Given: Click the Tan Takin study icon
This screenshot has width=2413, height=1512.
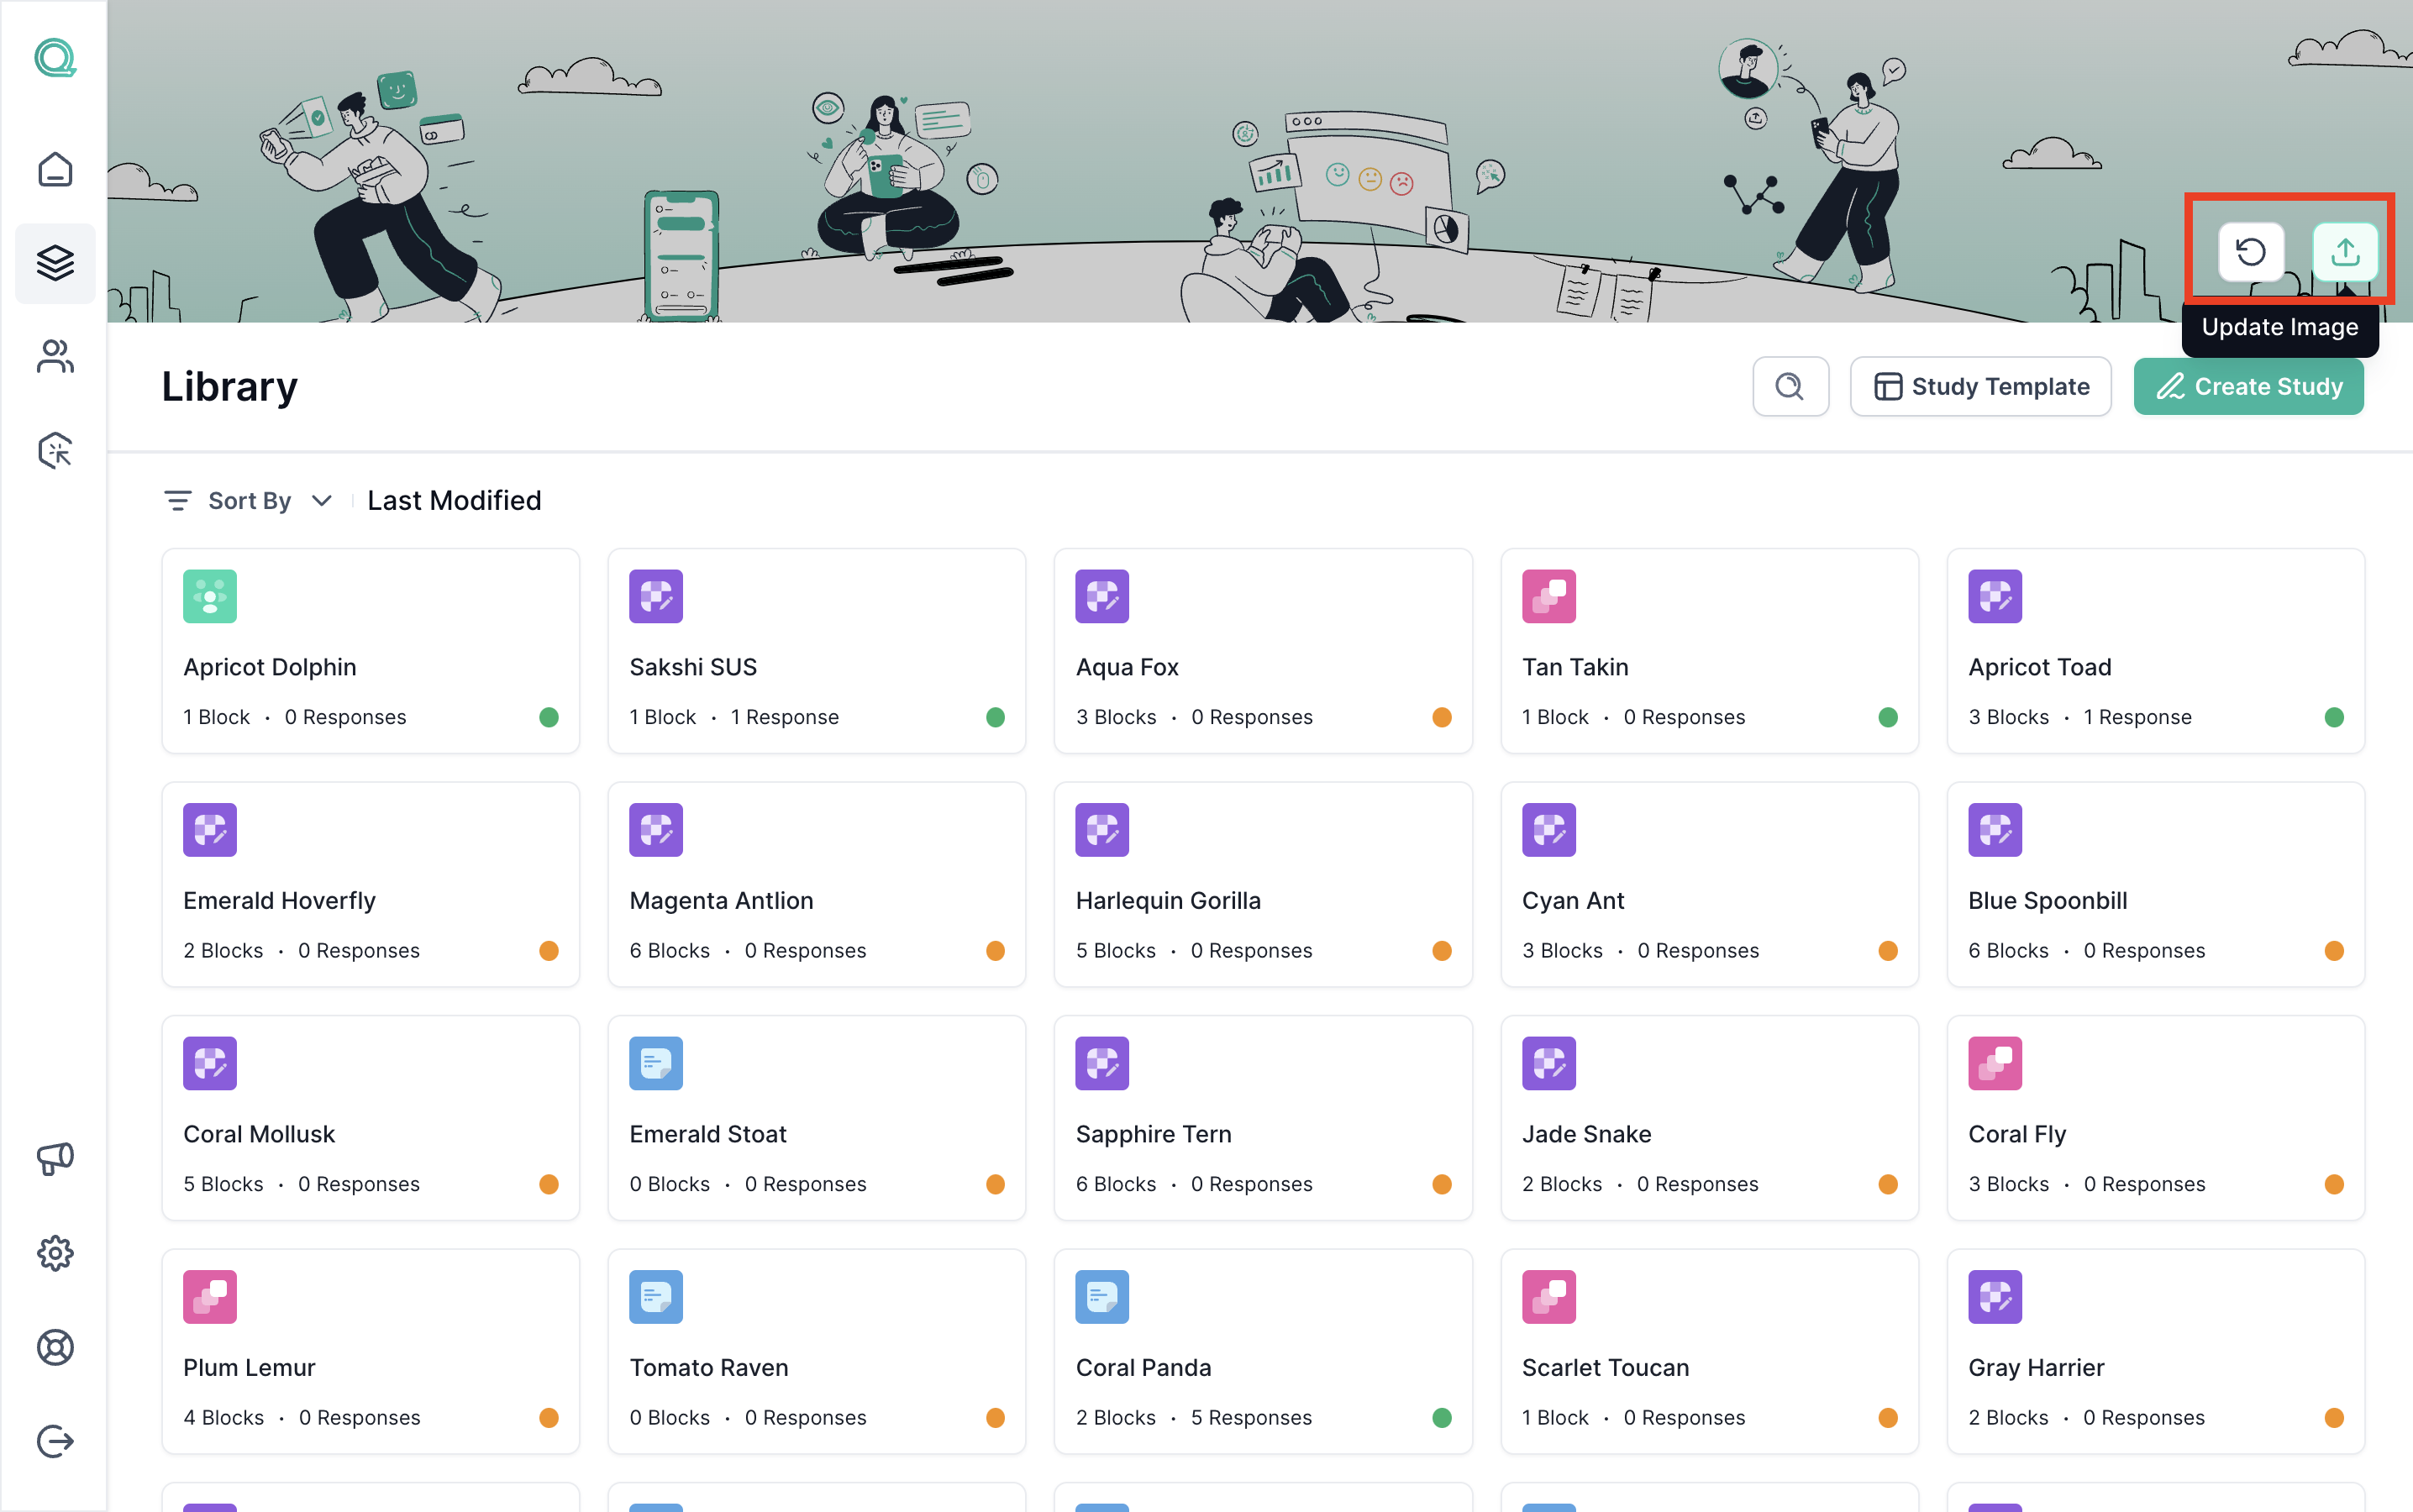Looking at the screenshot, I should (x=1549, y=596).
